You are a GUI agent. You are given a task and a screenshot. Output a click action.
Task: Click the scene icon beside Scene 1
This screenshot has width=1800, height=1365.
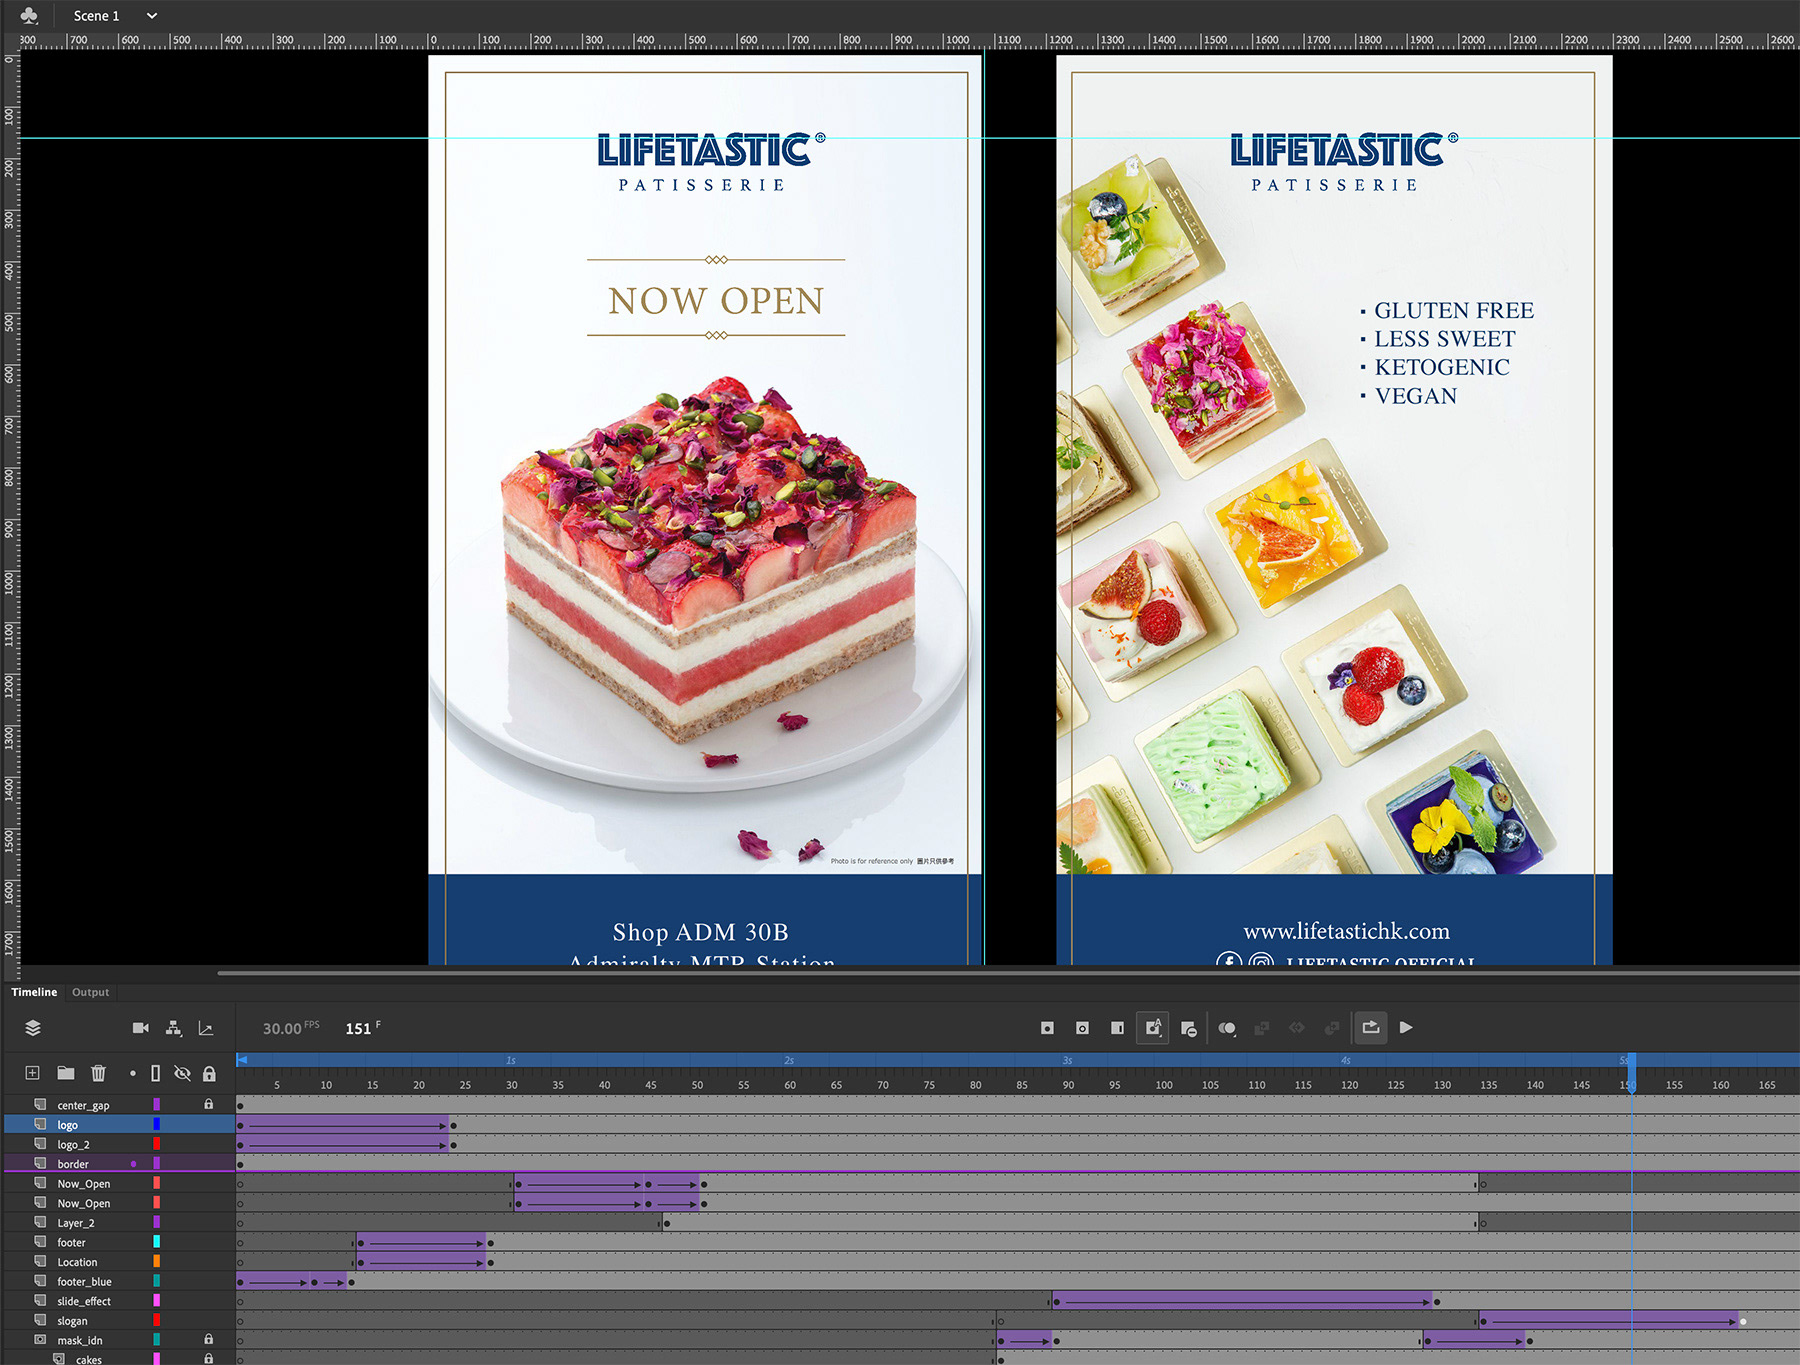(29, 15)
